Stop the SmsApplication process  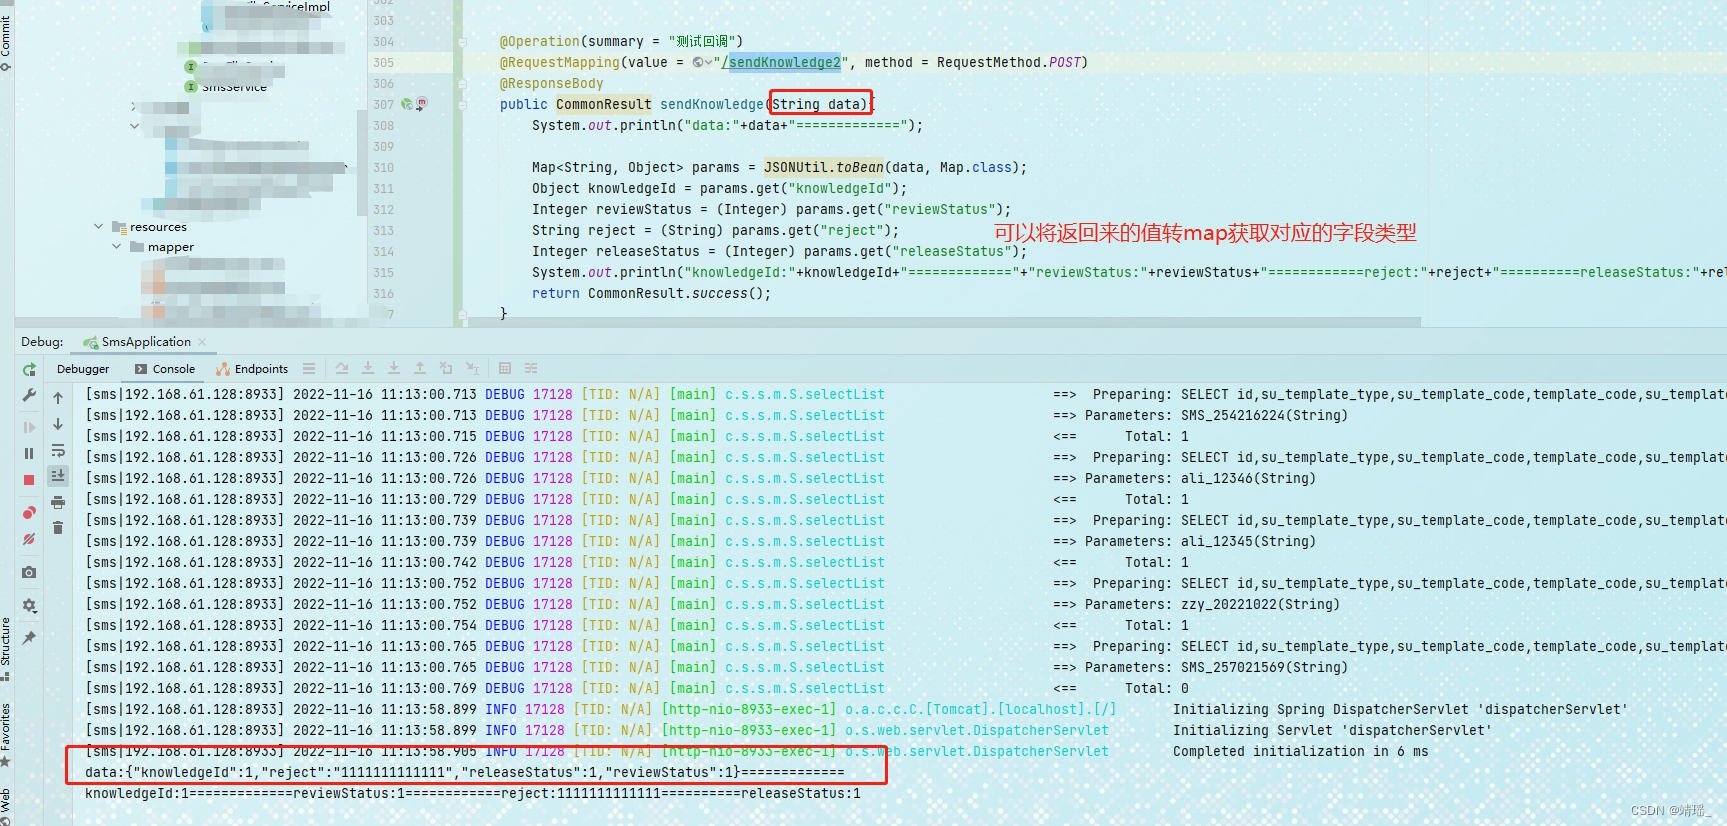click(29, 480)
